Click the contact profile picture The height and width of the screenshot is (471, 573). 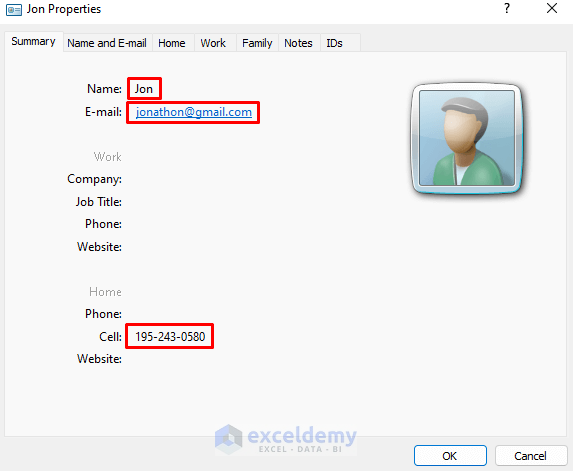467,138
